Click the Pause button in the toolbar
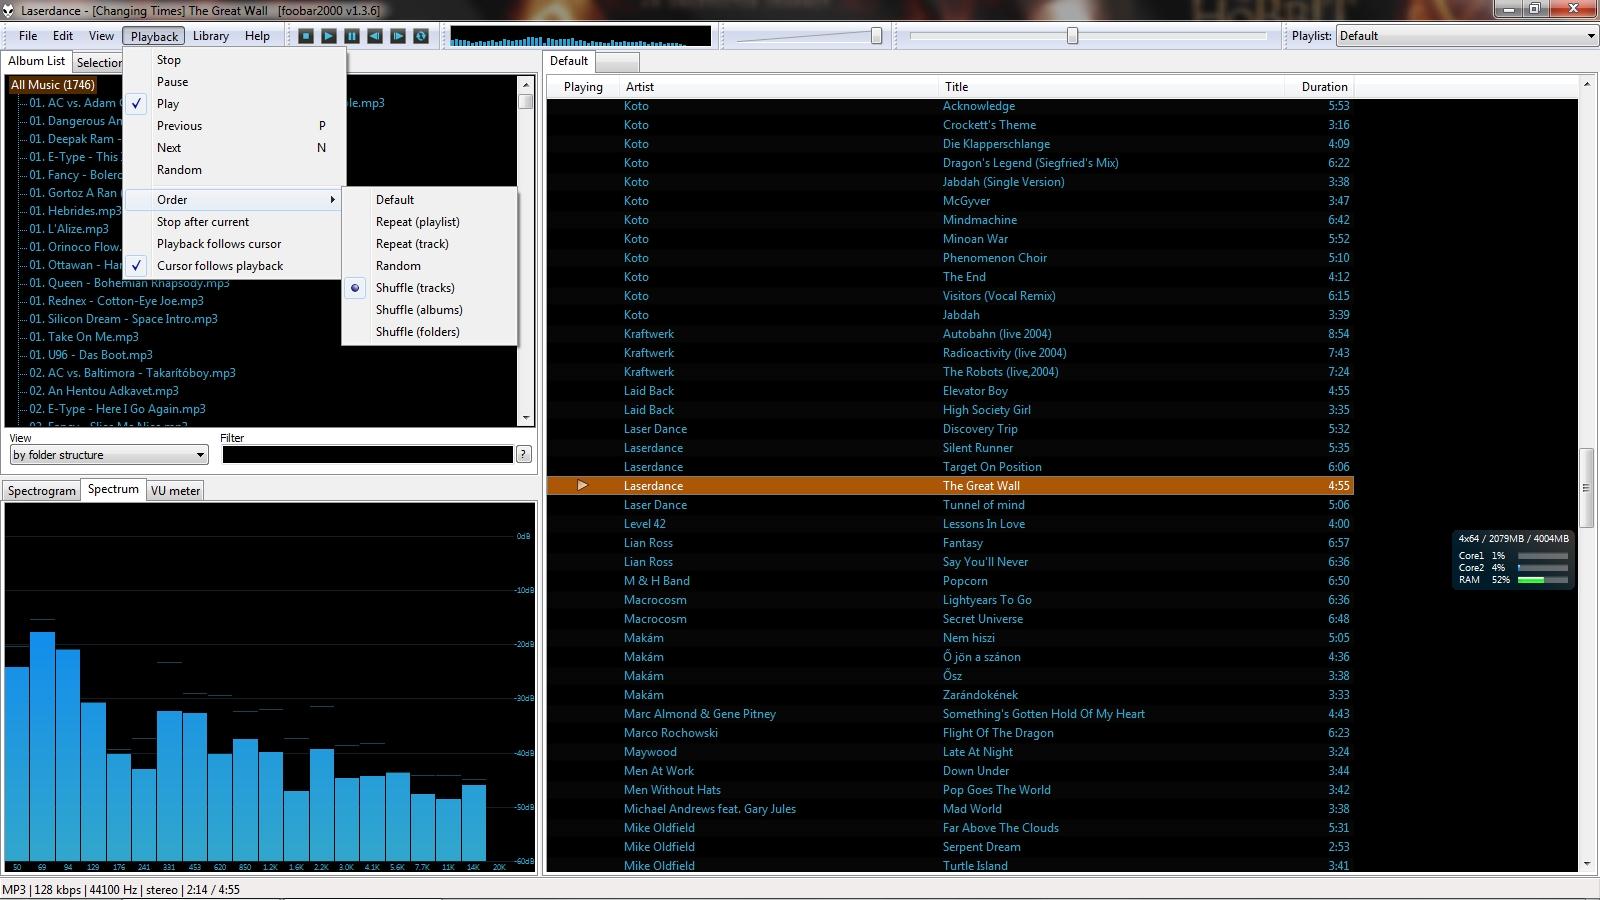Viewport: 1600px width, 900px height. pos(352,36)
